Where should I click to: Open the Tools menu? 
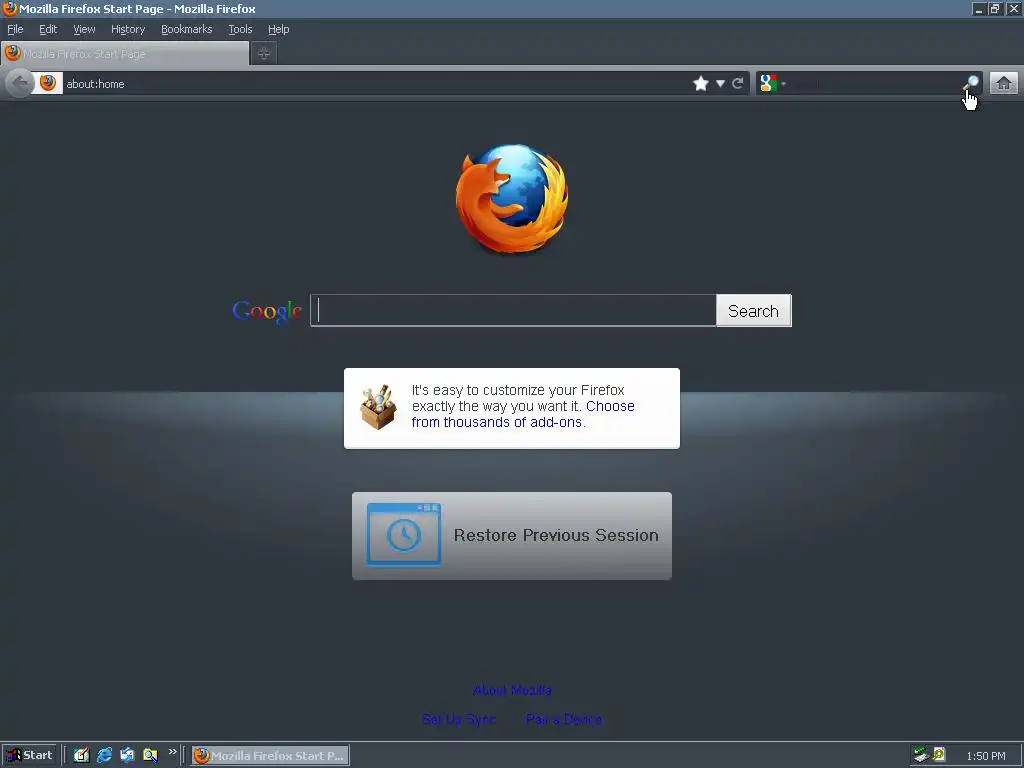pos(240,29)
